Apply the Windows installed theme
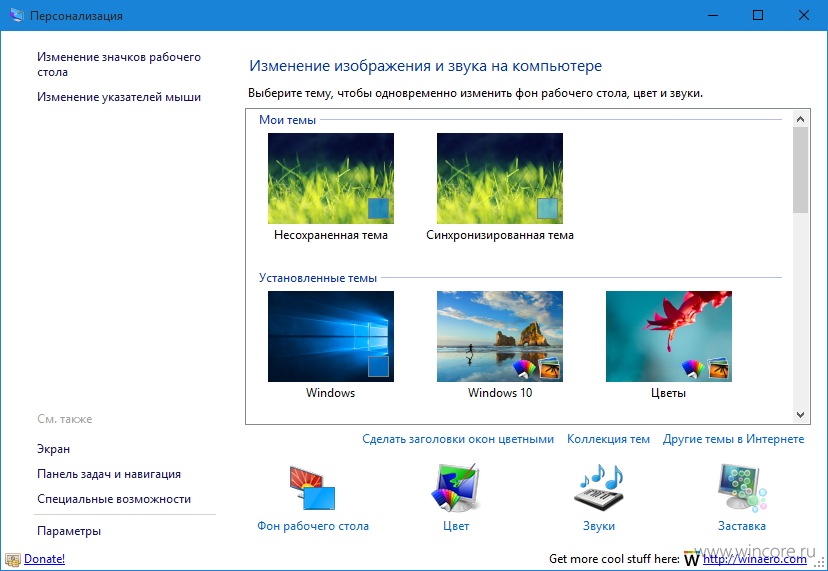 [331, 336]
